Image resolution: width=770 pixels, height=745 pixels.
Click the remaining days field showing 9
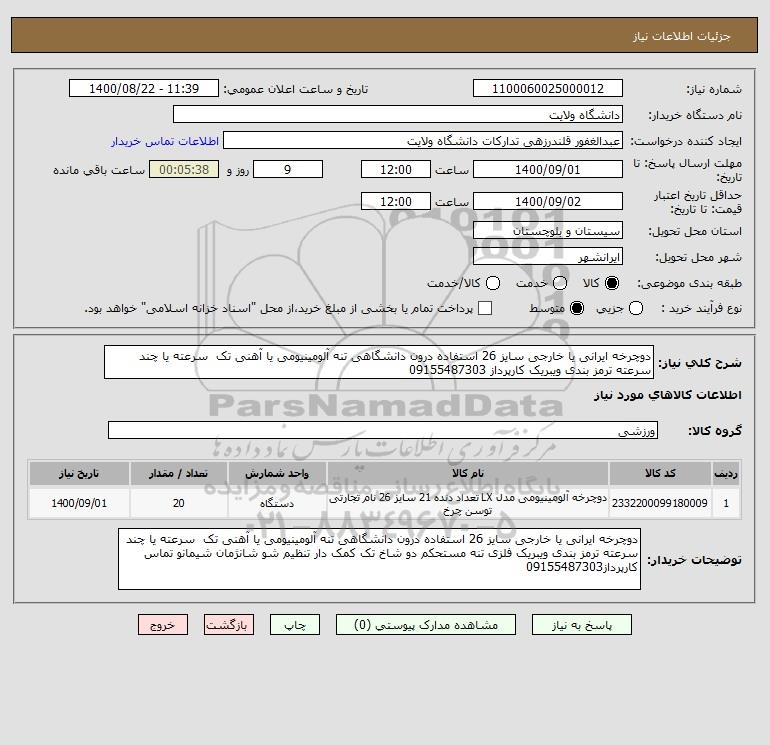point(288,169)
